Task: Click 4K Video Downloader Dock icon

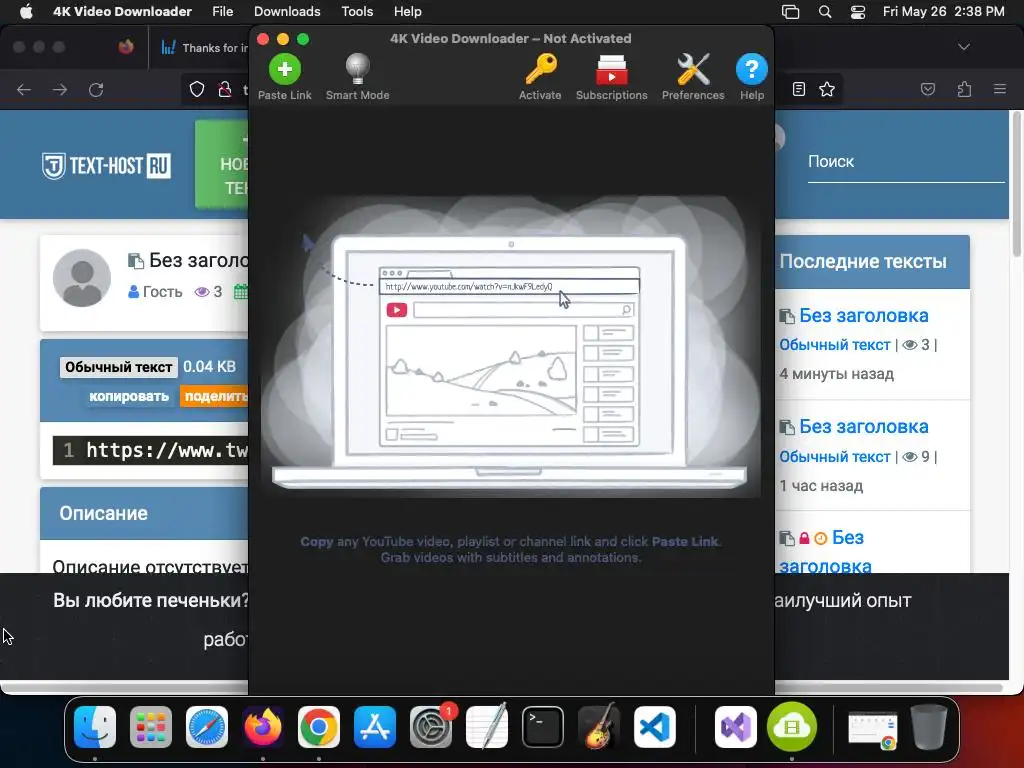Action: click(792, 726)
